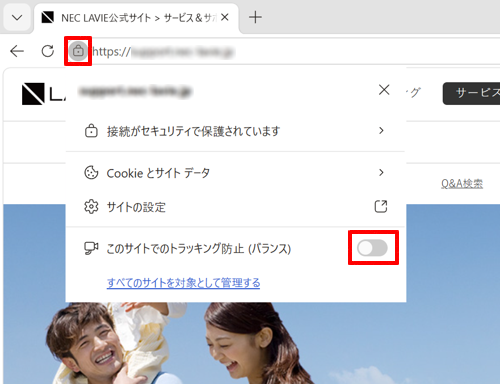Image resolution: width=500 pixels, height=384 pixels.
Task: Open サイトの設定 entry
Action: [x=235, y=207]
